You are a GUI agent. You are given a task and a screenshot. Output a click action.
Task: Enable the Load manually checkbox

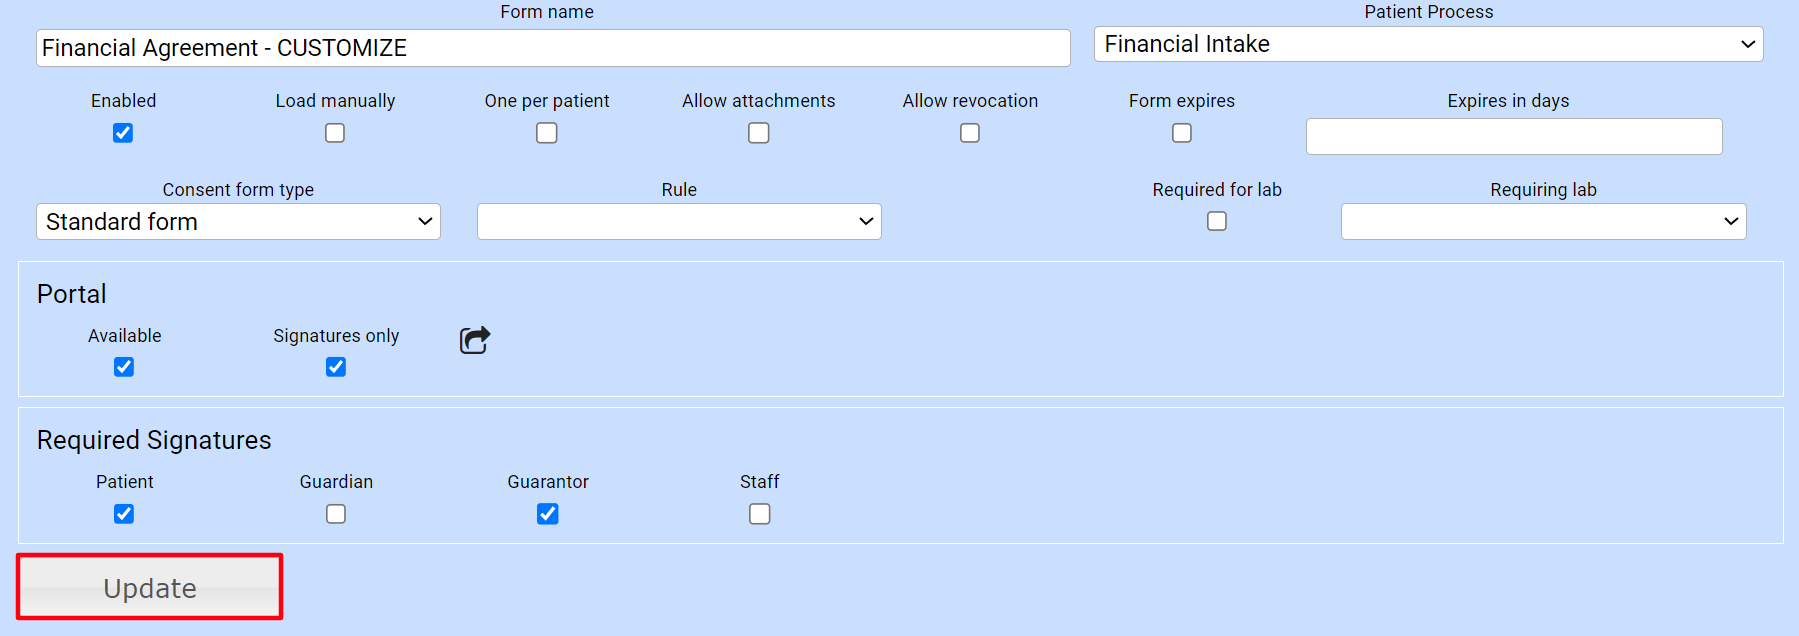point(335,133)
